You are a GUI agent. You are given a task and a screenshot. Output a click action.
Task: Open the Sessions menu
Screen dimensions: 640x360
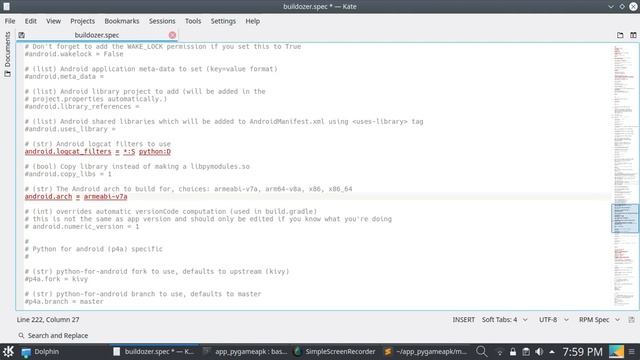click(x=162, y=21)
